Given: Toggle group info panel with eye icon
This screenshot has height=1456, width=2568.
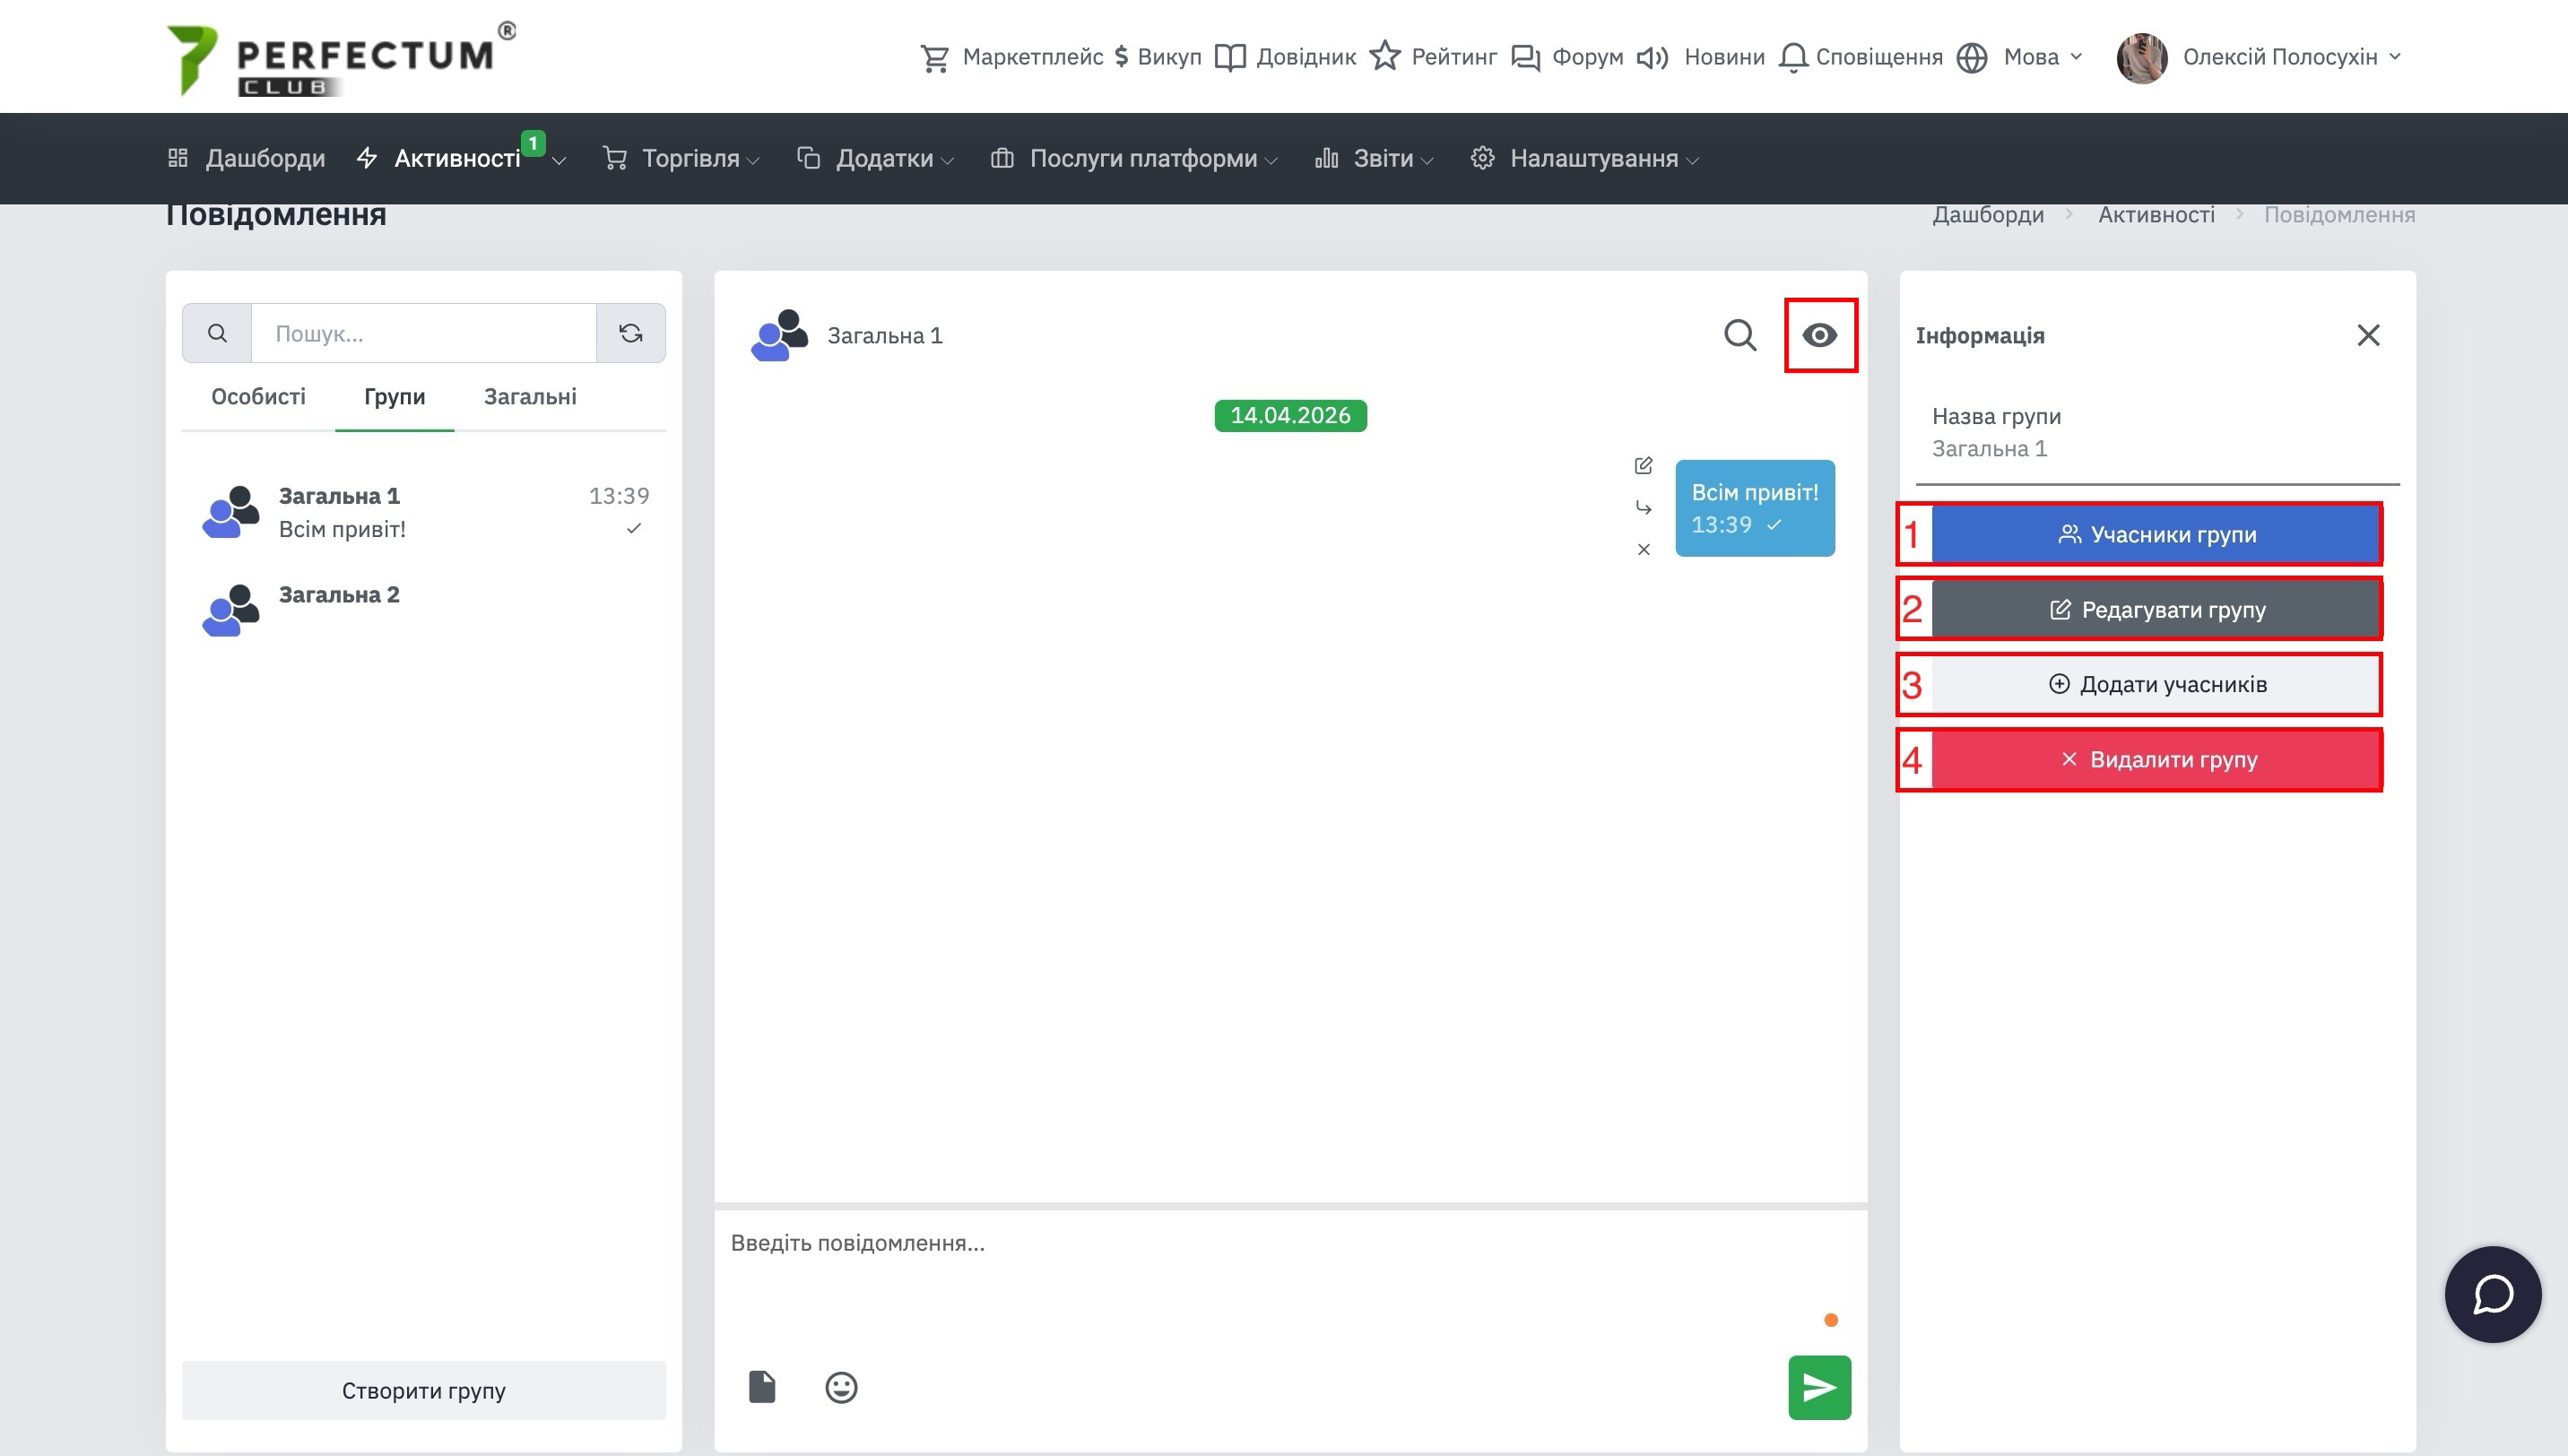Looking at the screenshot, I should (1820, 335).
